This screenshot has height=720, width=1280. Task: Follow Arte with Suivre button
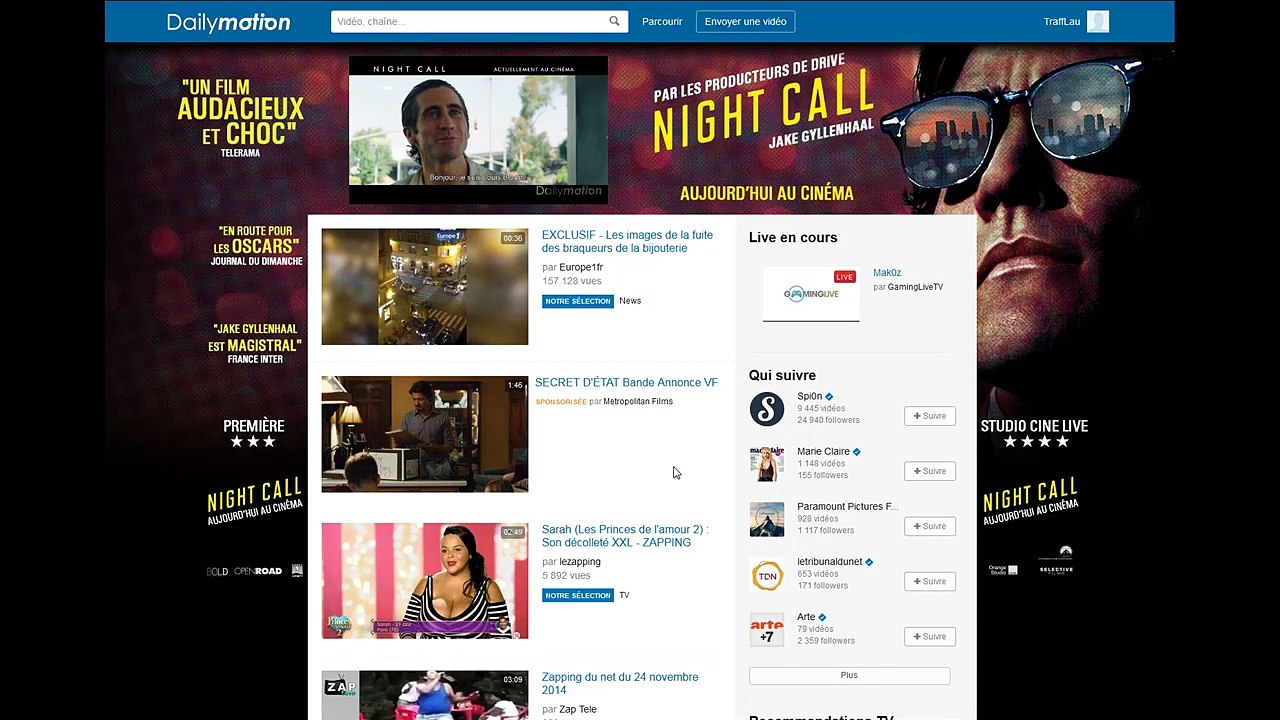pos(930,636)
